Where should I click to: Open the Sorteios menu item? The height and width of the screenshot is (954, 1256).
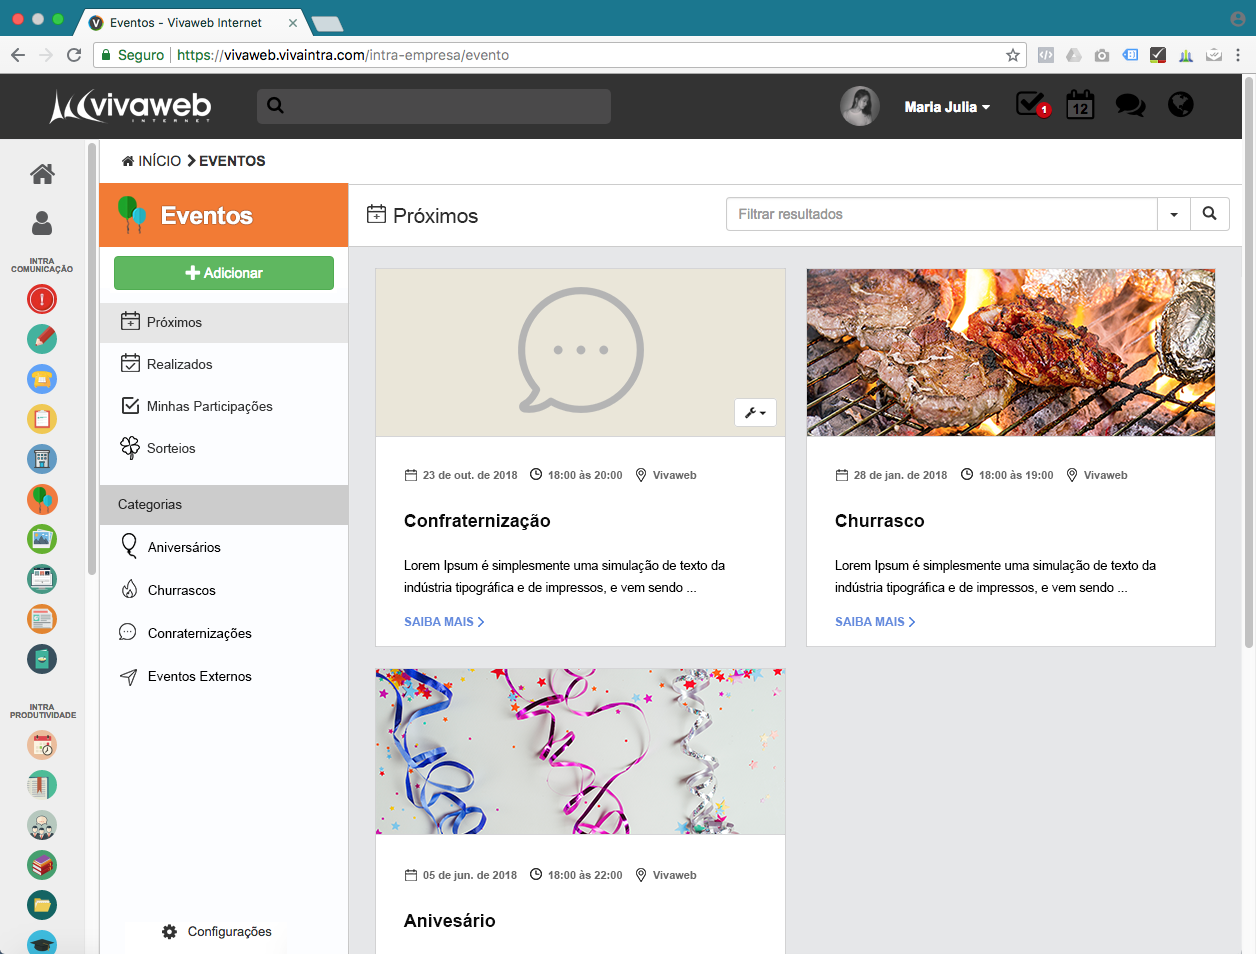pos(171,448)
